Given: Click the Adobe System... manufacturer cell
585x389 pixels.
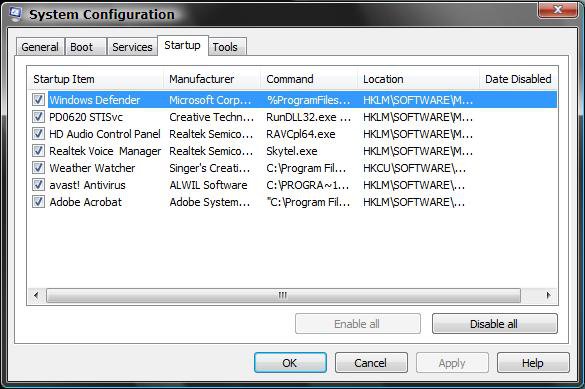Looking at the screenshot, I should (x=210, y=202).
